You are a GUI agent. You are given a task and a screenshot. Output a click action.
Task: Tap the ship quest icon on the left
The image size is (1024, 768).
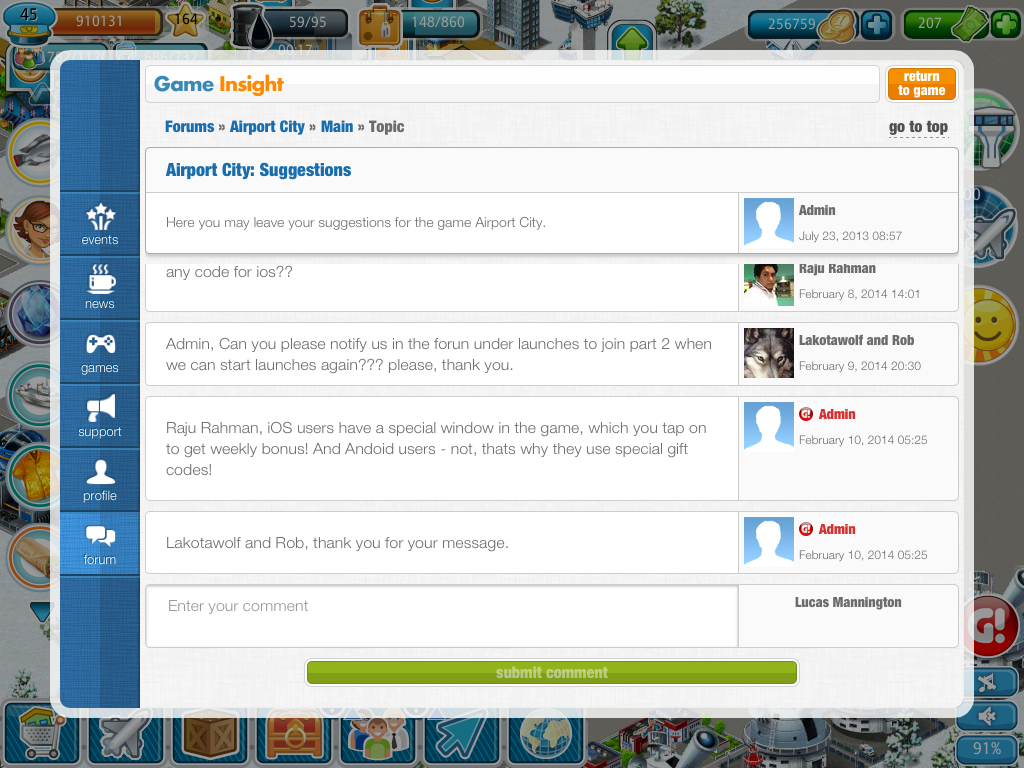[x=31, y=394]
